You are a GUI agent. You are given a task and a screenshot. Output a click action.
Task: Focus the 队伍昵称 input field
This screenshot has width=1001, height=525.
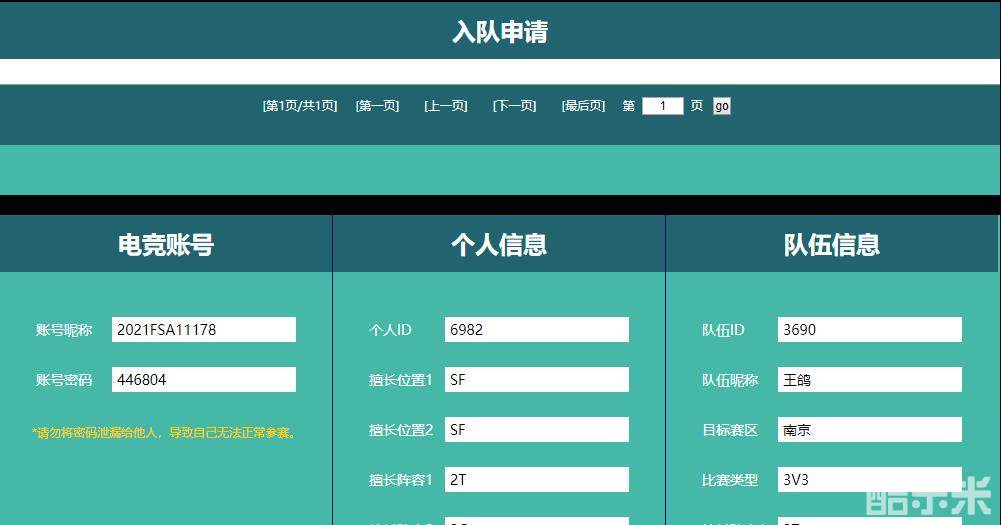[x=870, y=379]
